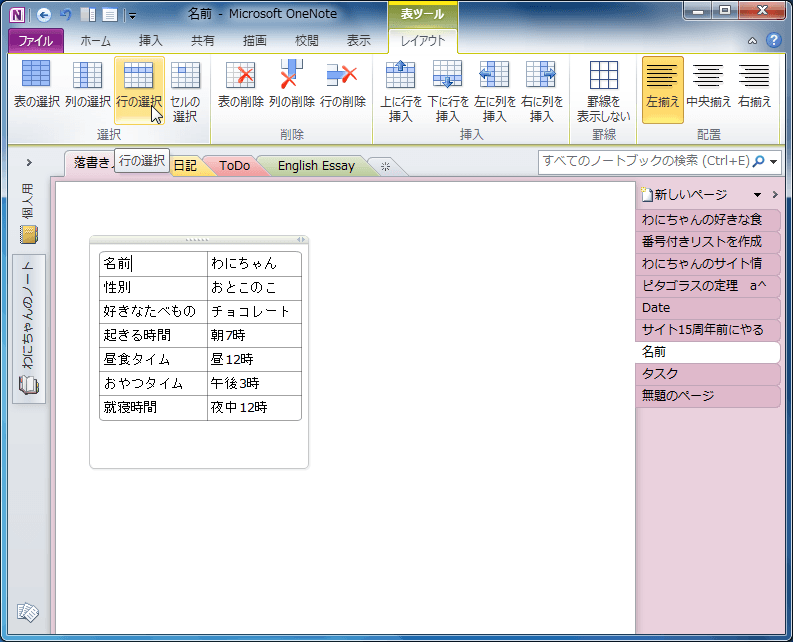
Task: Click the OneNote application icon in the title bar
Action: [x=17, y=15]
